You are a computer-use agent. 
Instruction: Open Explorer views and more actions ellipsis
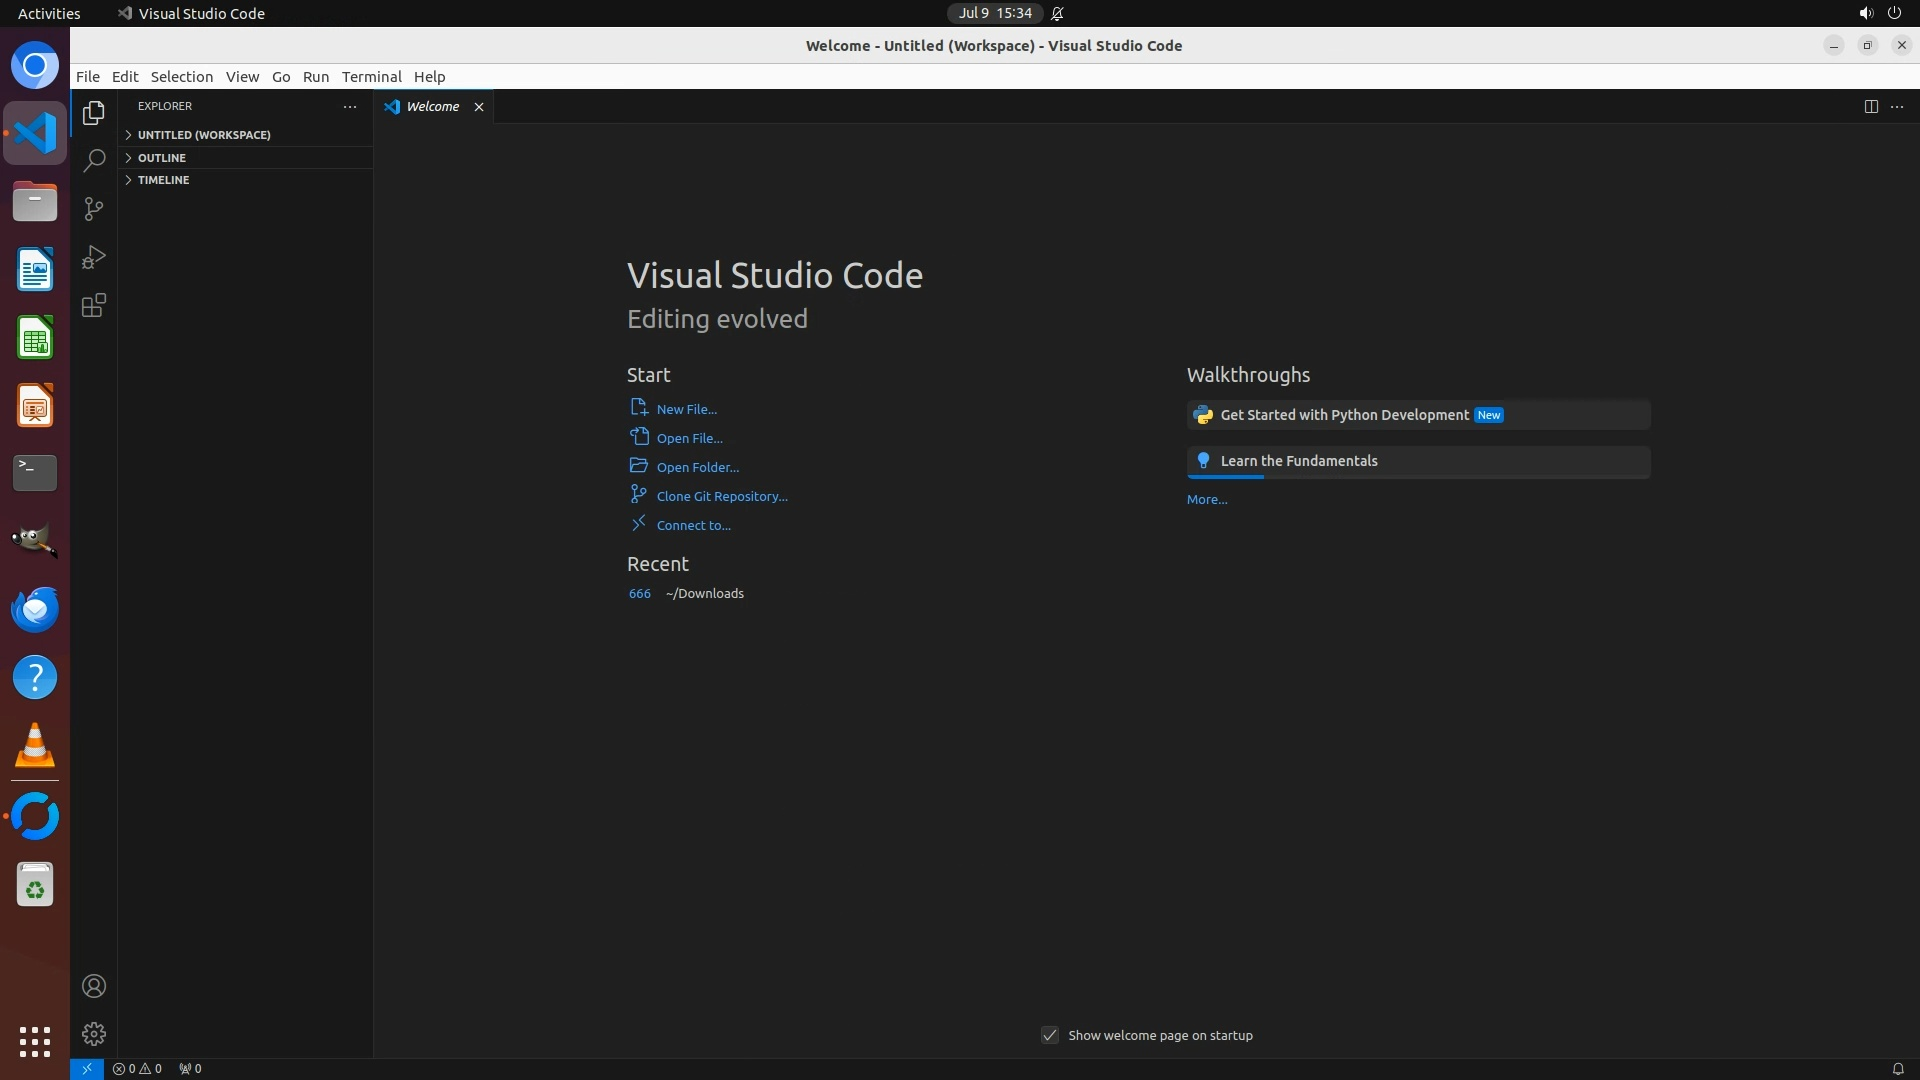(350, 106)
